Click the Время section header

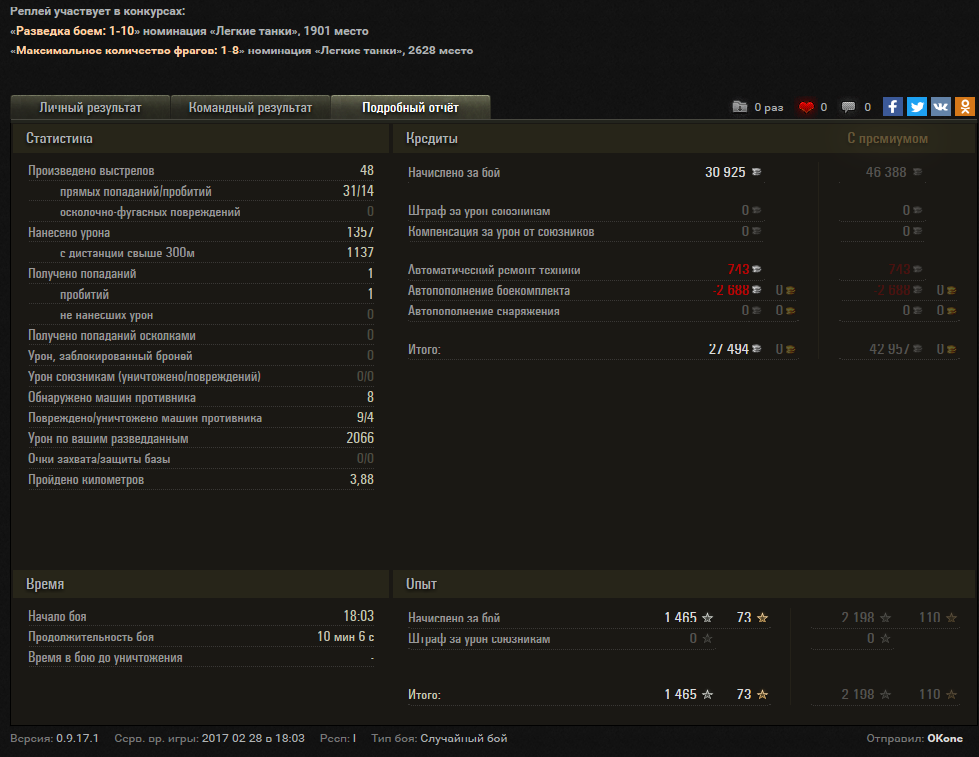tap(45, 583)
